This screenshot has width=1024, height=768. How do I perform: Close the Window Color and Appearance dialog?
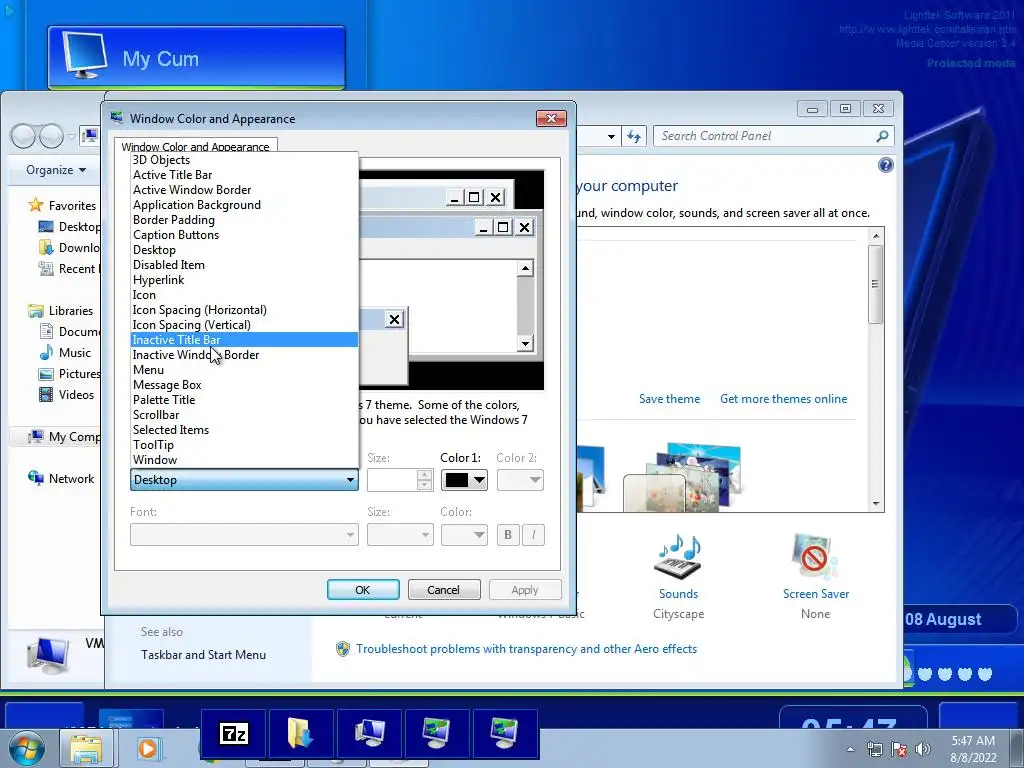[x=551, y=118]
